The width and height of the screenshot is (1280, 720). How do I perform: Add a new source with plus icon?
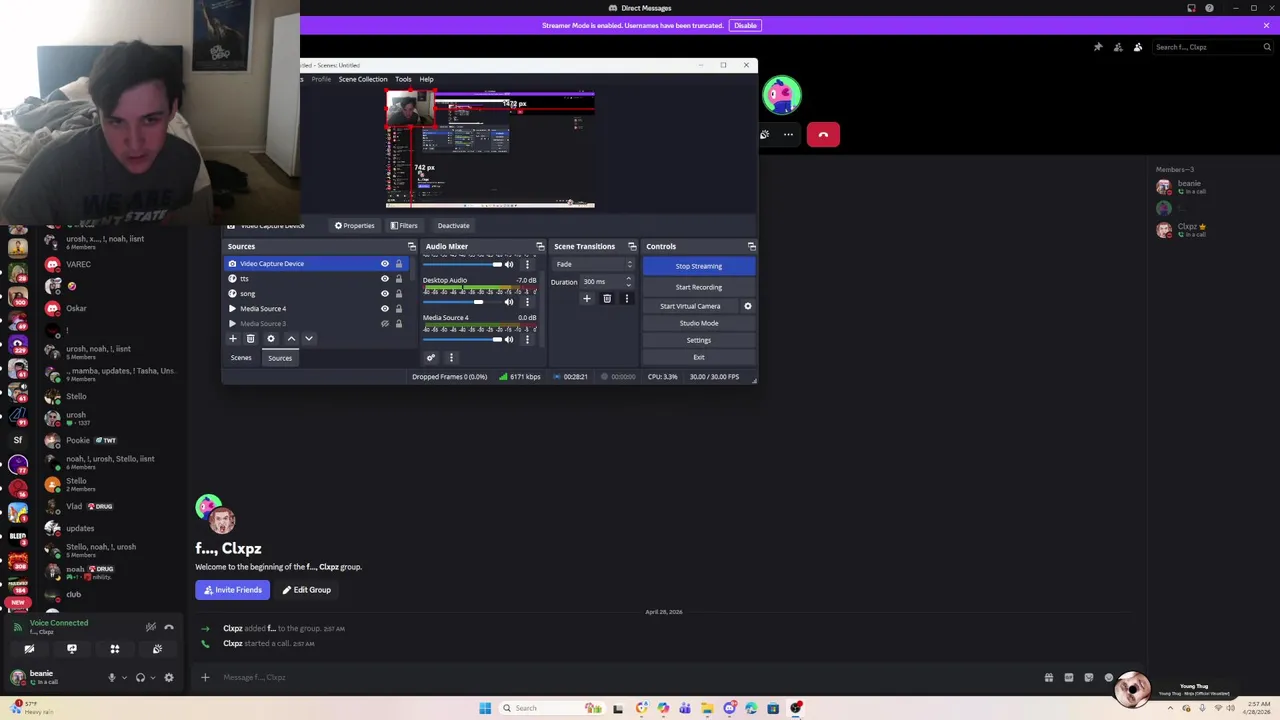(x=233, y=339)
